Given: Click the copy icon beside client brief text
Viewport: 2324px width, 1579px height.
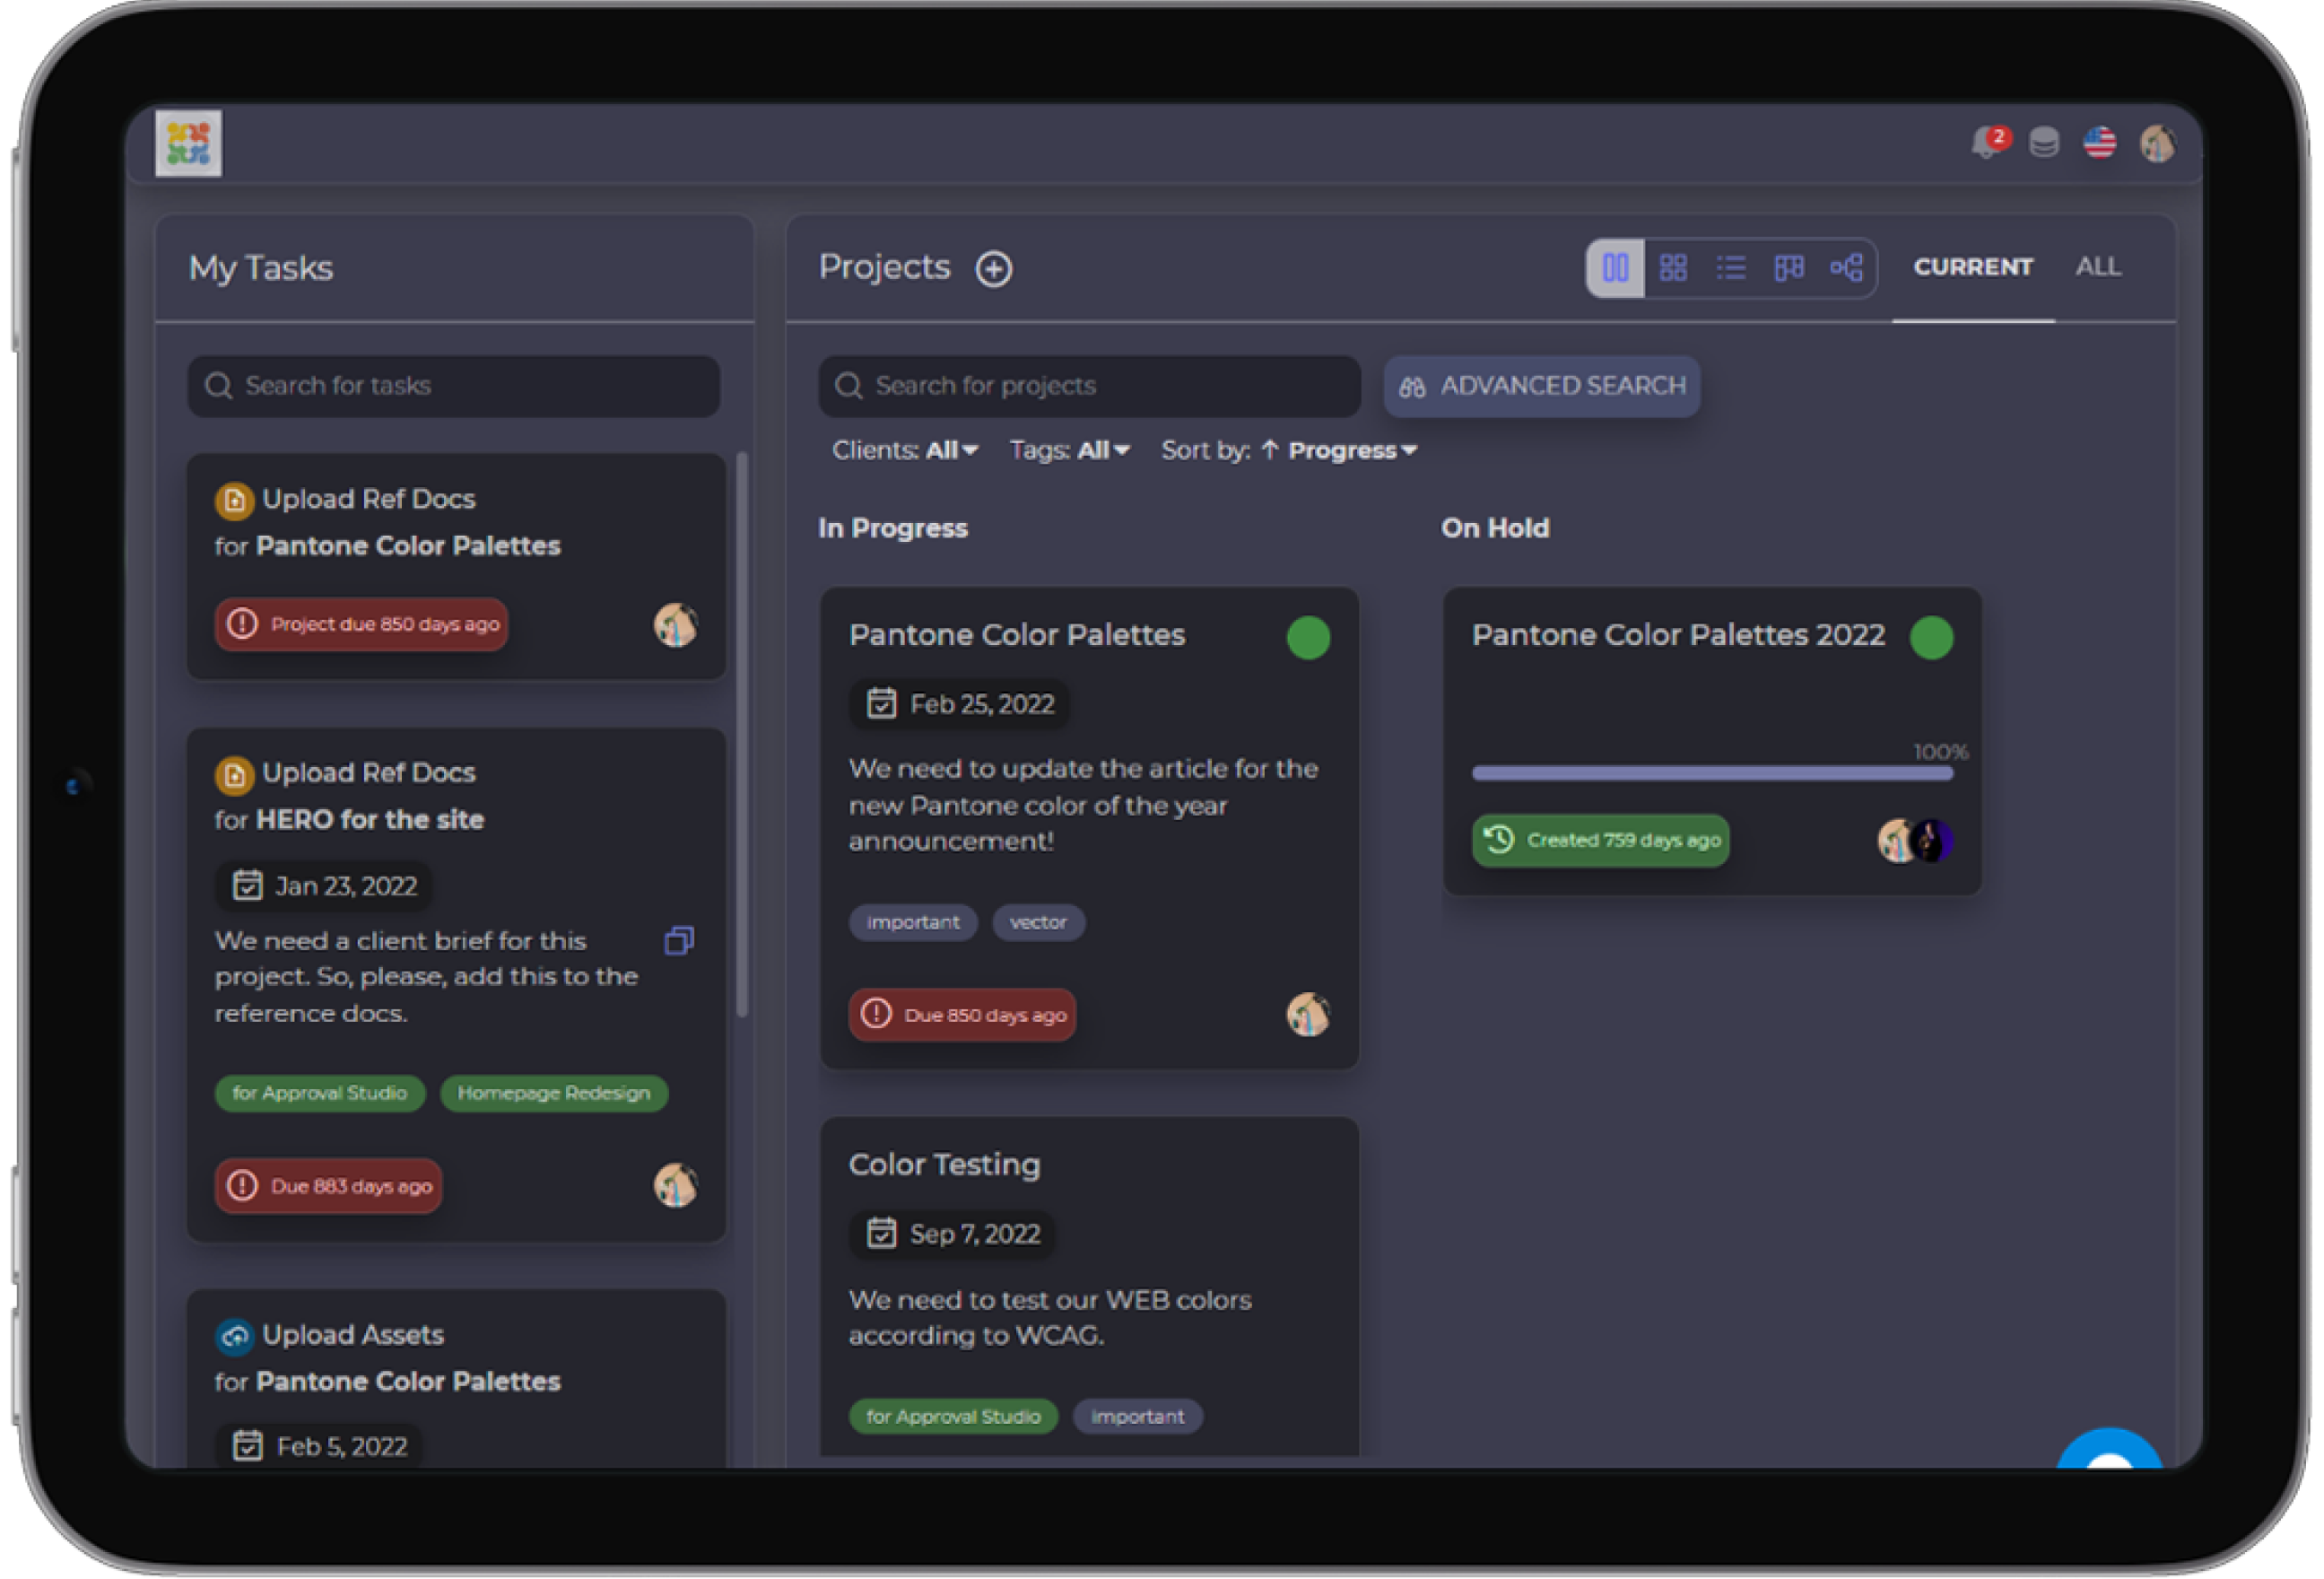Looking at the screenshot, I should coord(679,941).
